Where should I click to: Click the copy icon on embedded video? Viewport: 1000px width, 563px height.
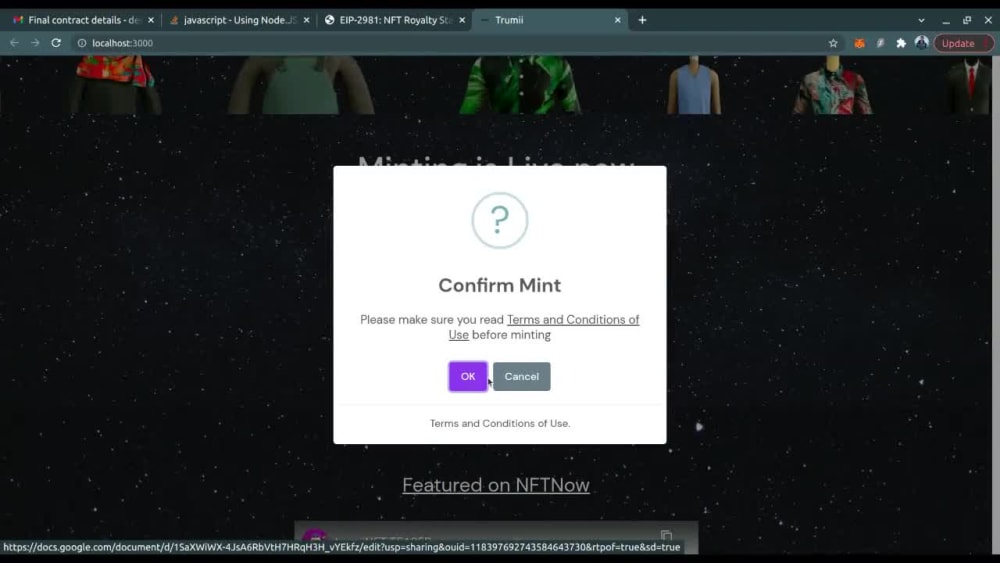[x=666, y=534]
